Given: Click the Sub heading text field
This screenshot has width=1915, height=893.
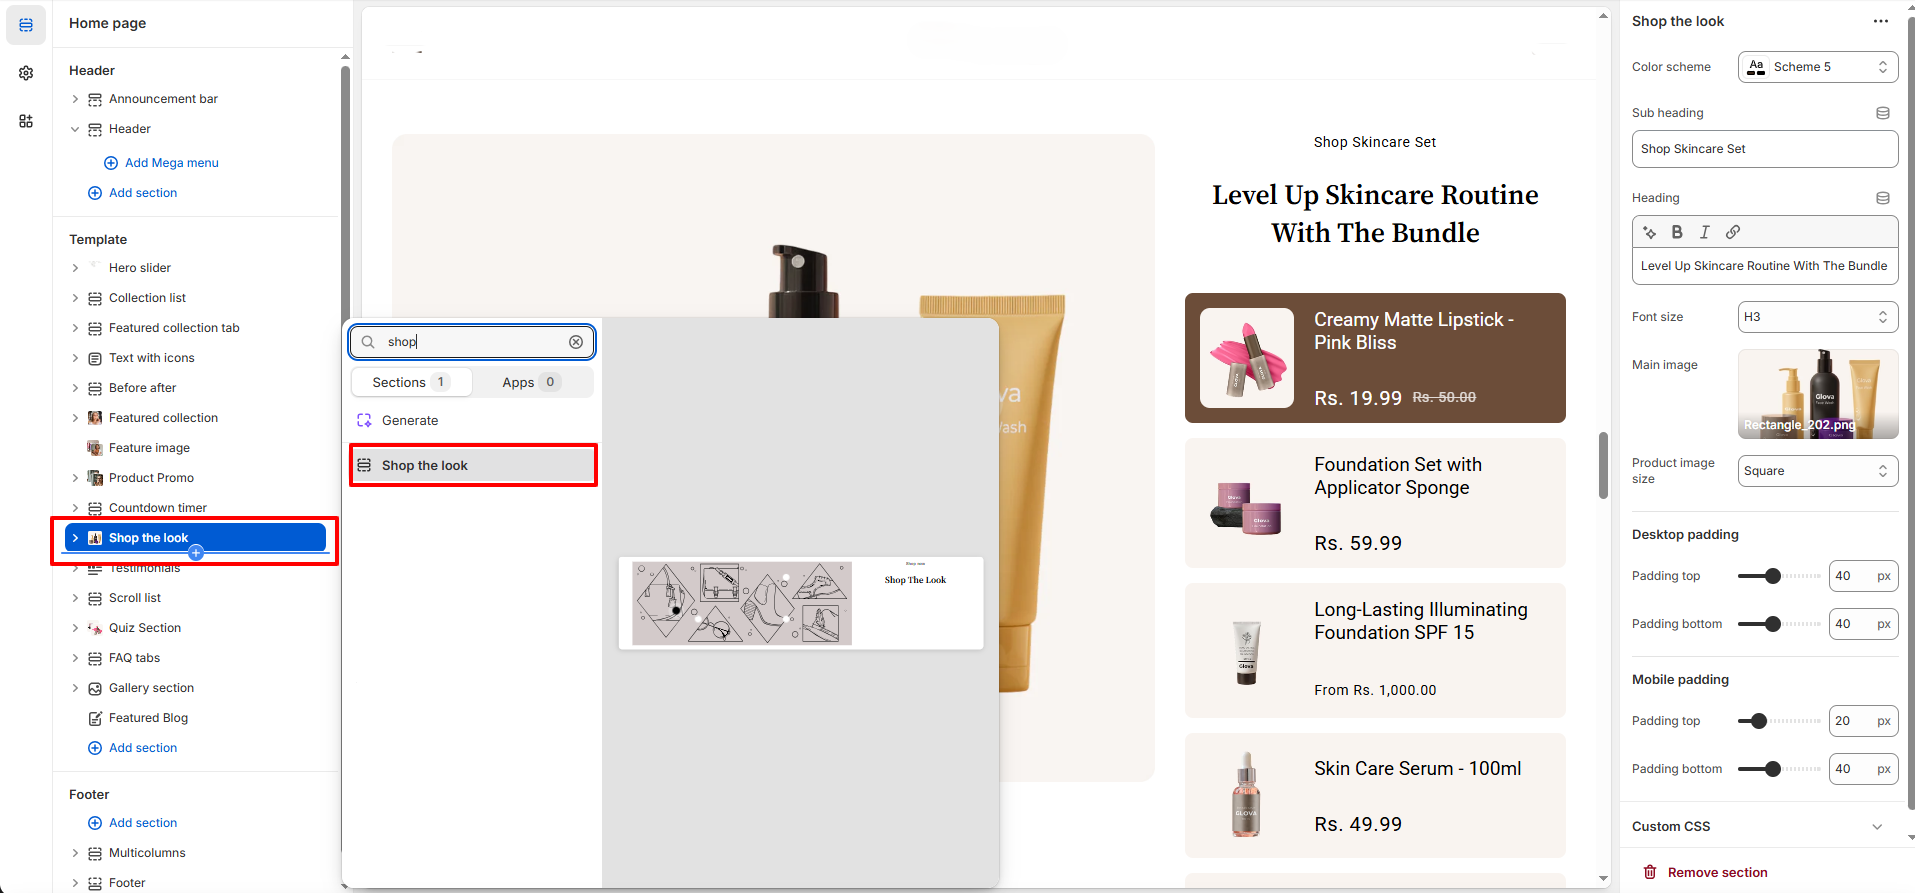Looking at the screenshot, I should (1764, 149).
